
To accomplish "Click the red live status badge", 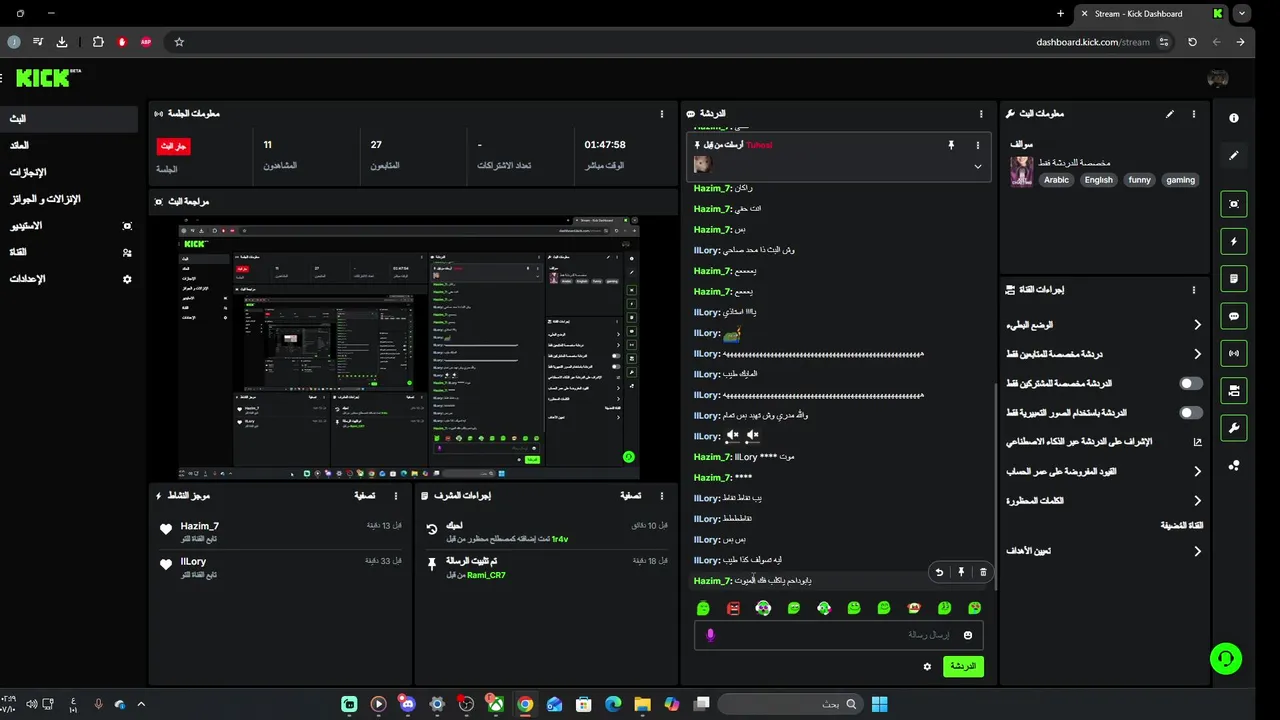I will coord(173,146).
